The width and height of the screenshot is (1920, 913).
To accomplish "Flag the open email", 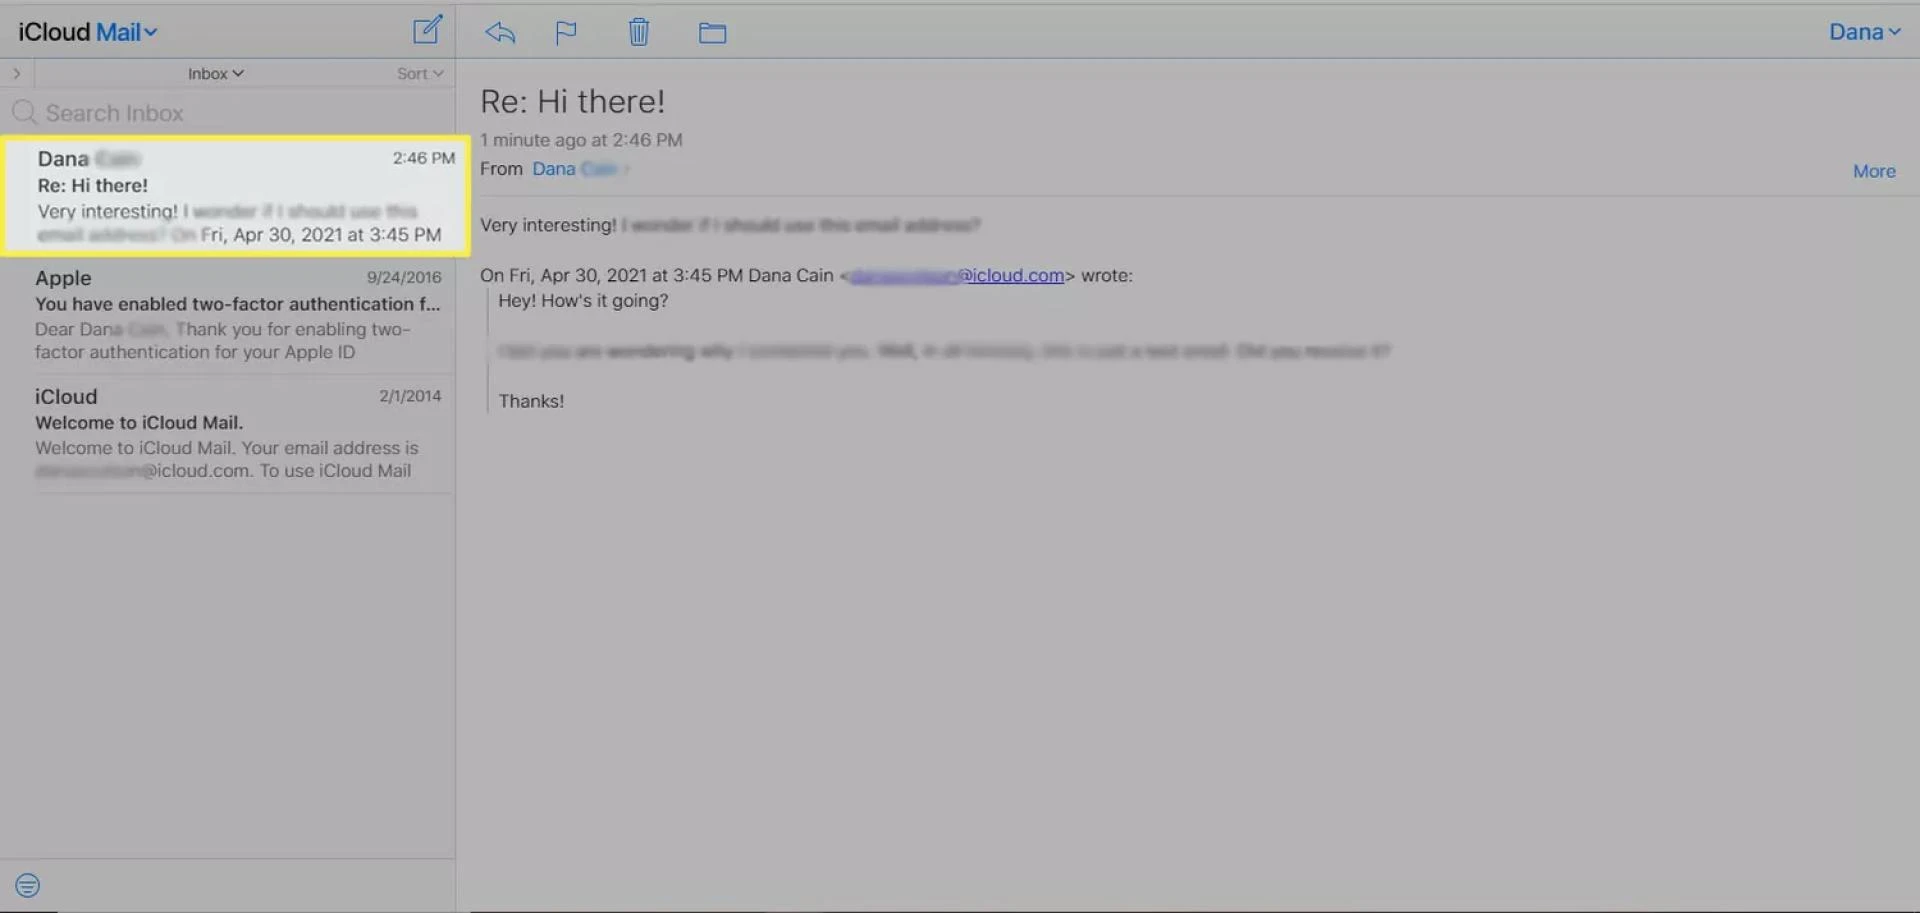I will tap(565, 32).
